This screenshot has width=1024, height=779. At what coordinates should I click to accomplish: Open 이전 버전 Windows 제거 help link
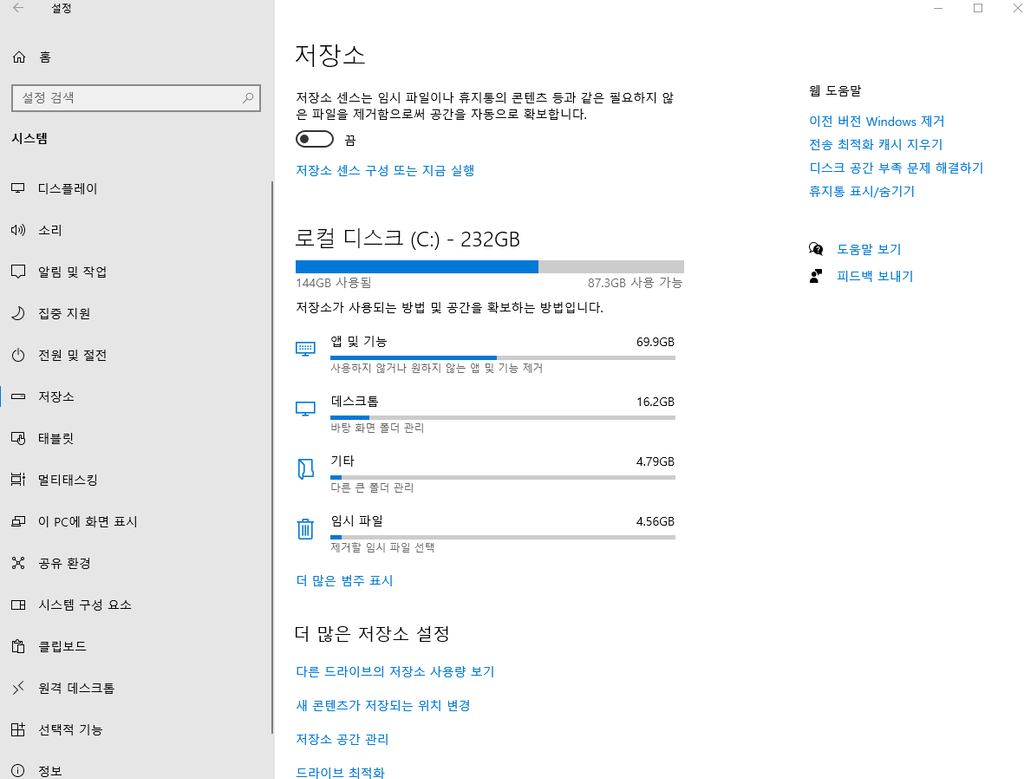[876, 121]
